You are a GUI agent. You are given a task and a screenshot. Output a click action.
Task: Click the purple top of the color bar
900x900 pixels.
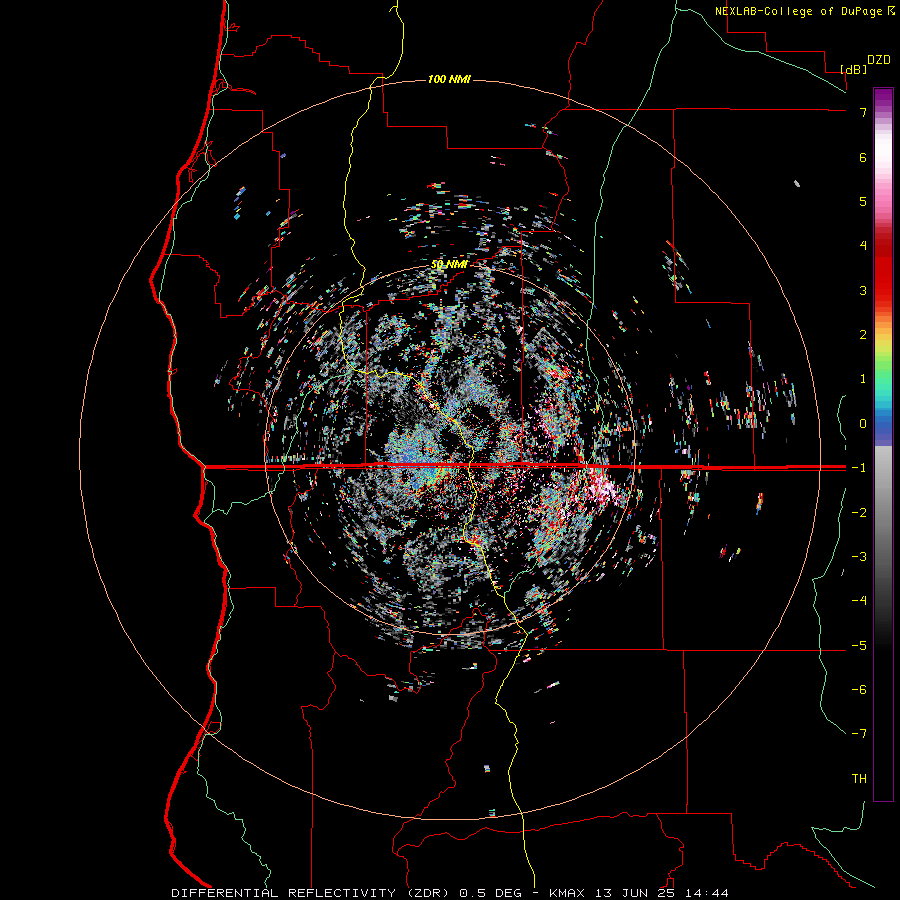883,96
